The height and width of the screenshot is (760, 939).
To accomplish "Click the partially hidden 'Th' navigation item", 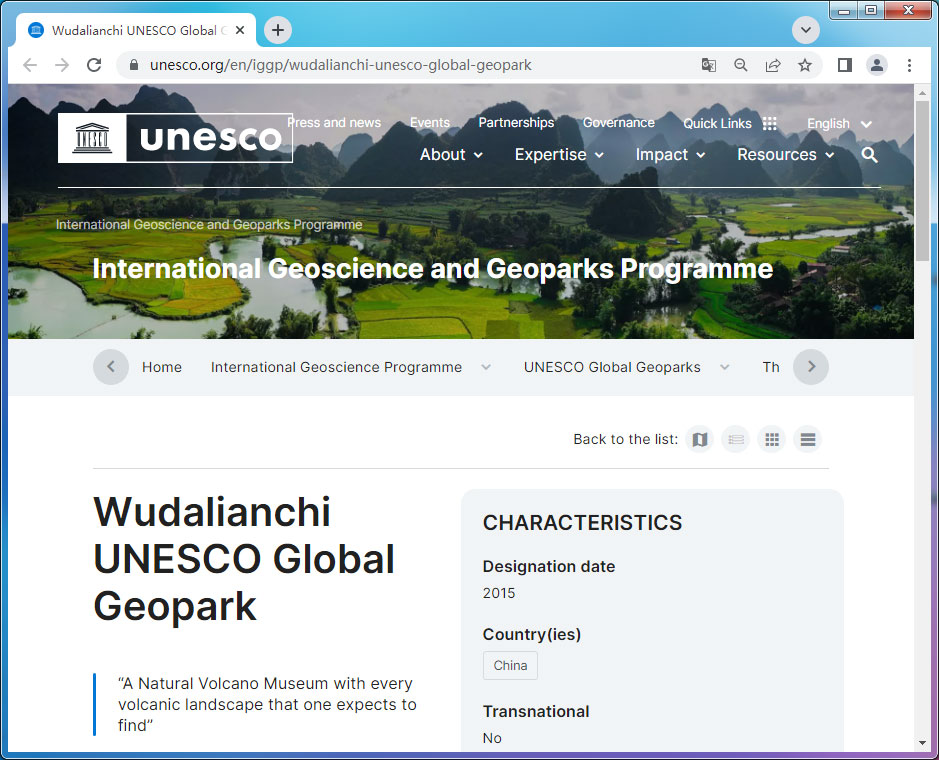I will [771, 367].
